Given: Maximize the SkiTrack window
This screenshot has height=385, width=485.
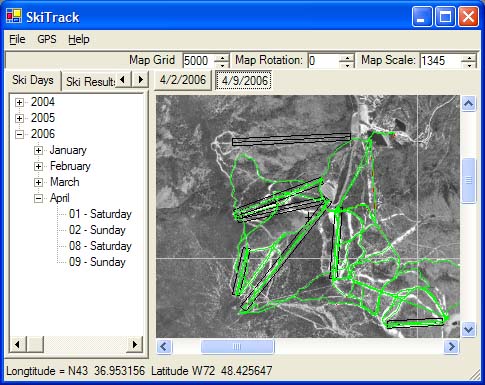Looking at the screenshot, I should point(445,17).
